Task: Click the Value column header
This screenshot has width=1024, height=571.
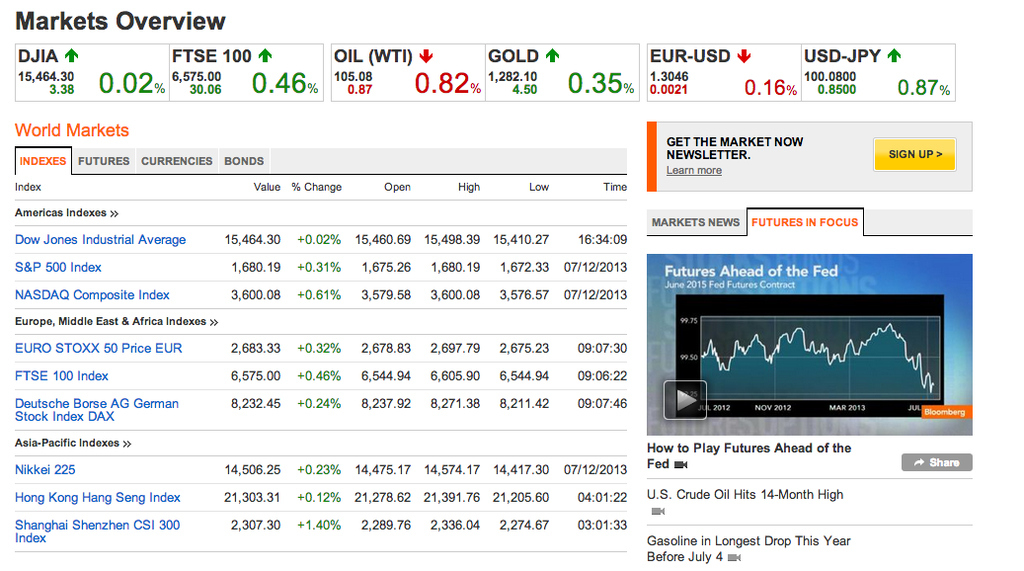Action: click(267, 187)
